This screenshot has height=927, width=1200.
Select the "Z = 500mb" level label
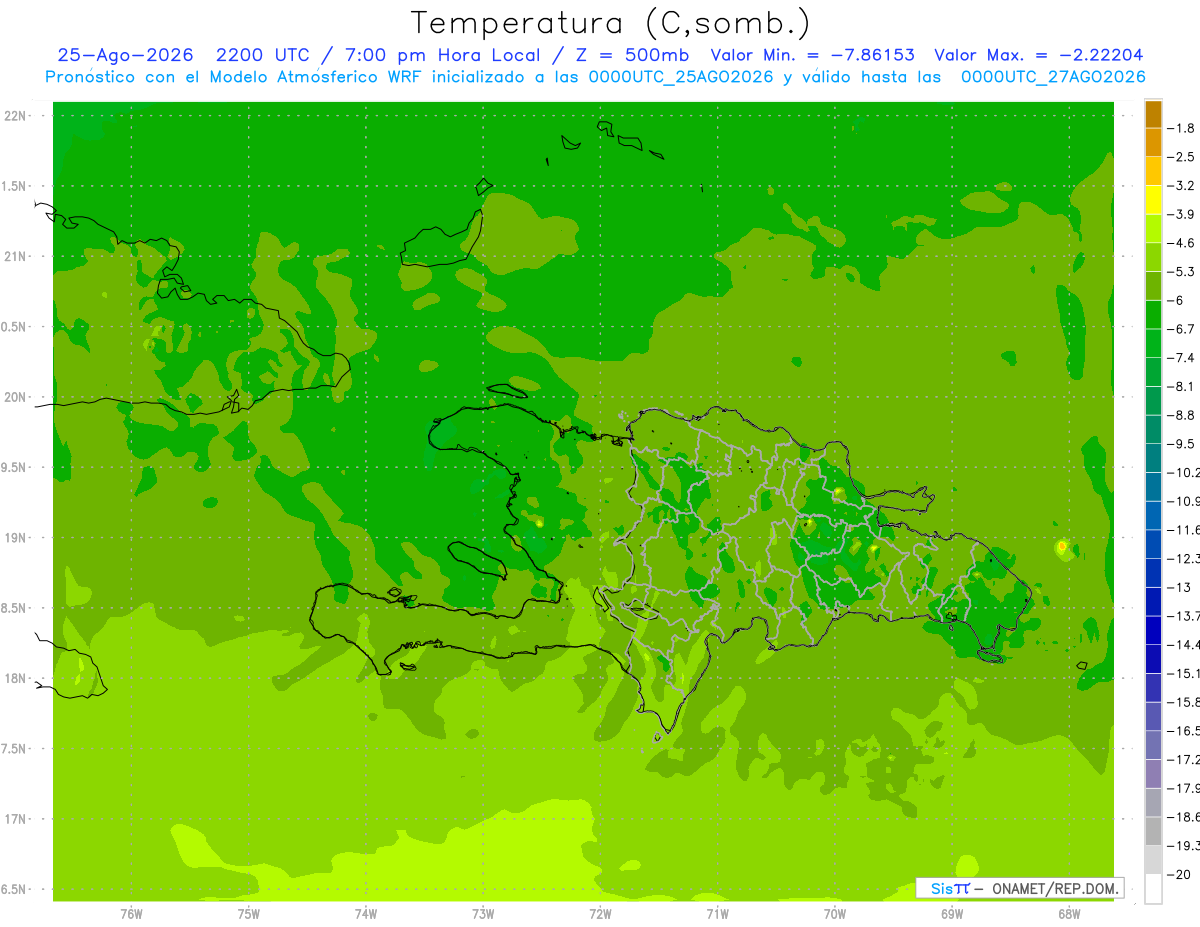click(x=632, y=55)
